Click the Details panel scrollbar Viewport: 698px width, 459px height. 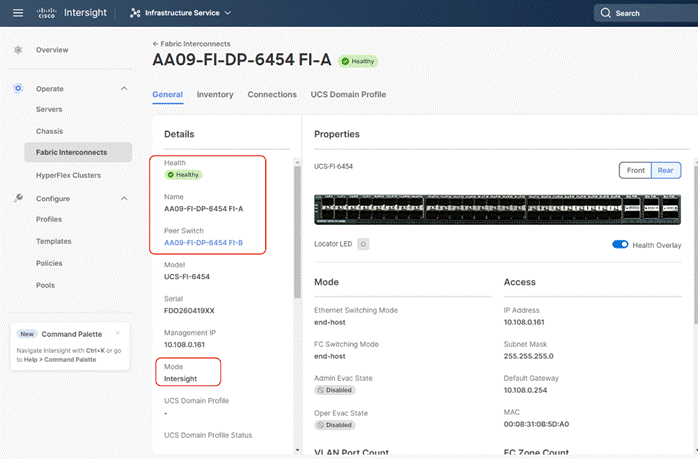click(x=297, y=232)
